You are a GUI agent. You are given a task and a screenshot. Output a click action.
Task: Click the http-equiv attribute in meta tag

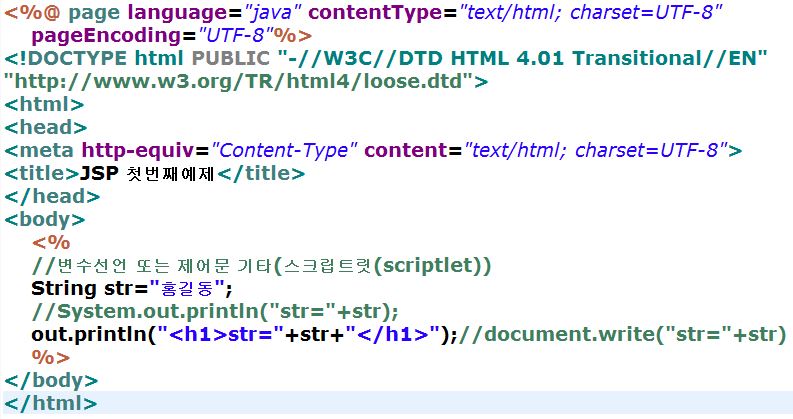pyautogui.click(x=138, y=151)
